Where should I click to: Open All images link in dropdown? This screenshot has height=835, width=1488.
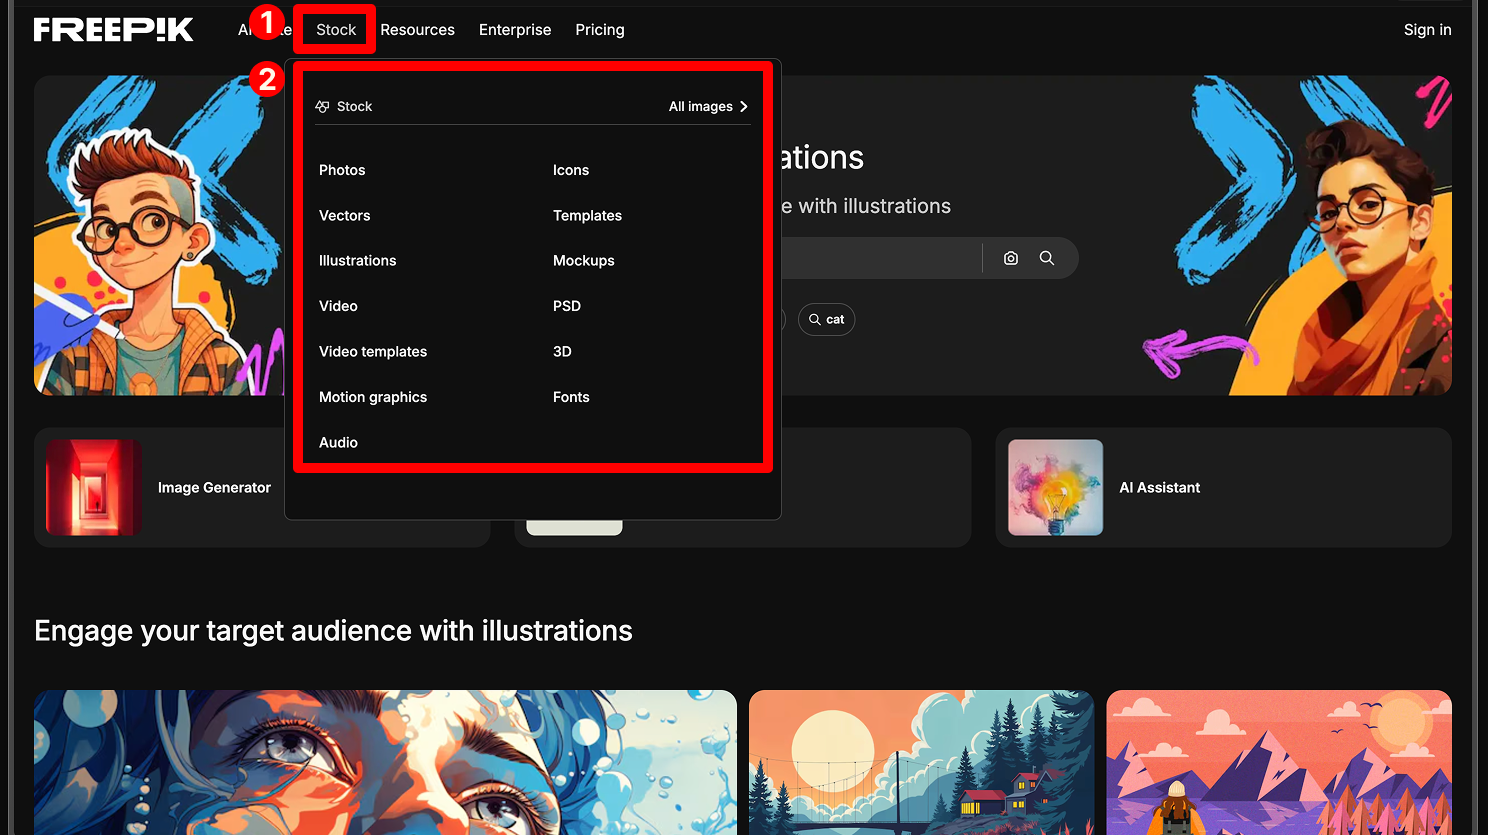coord(701,106)
